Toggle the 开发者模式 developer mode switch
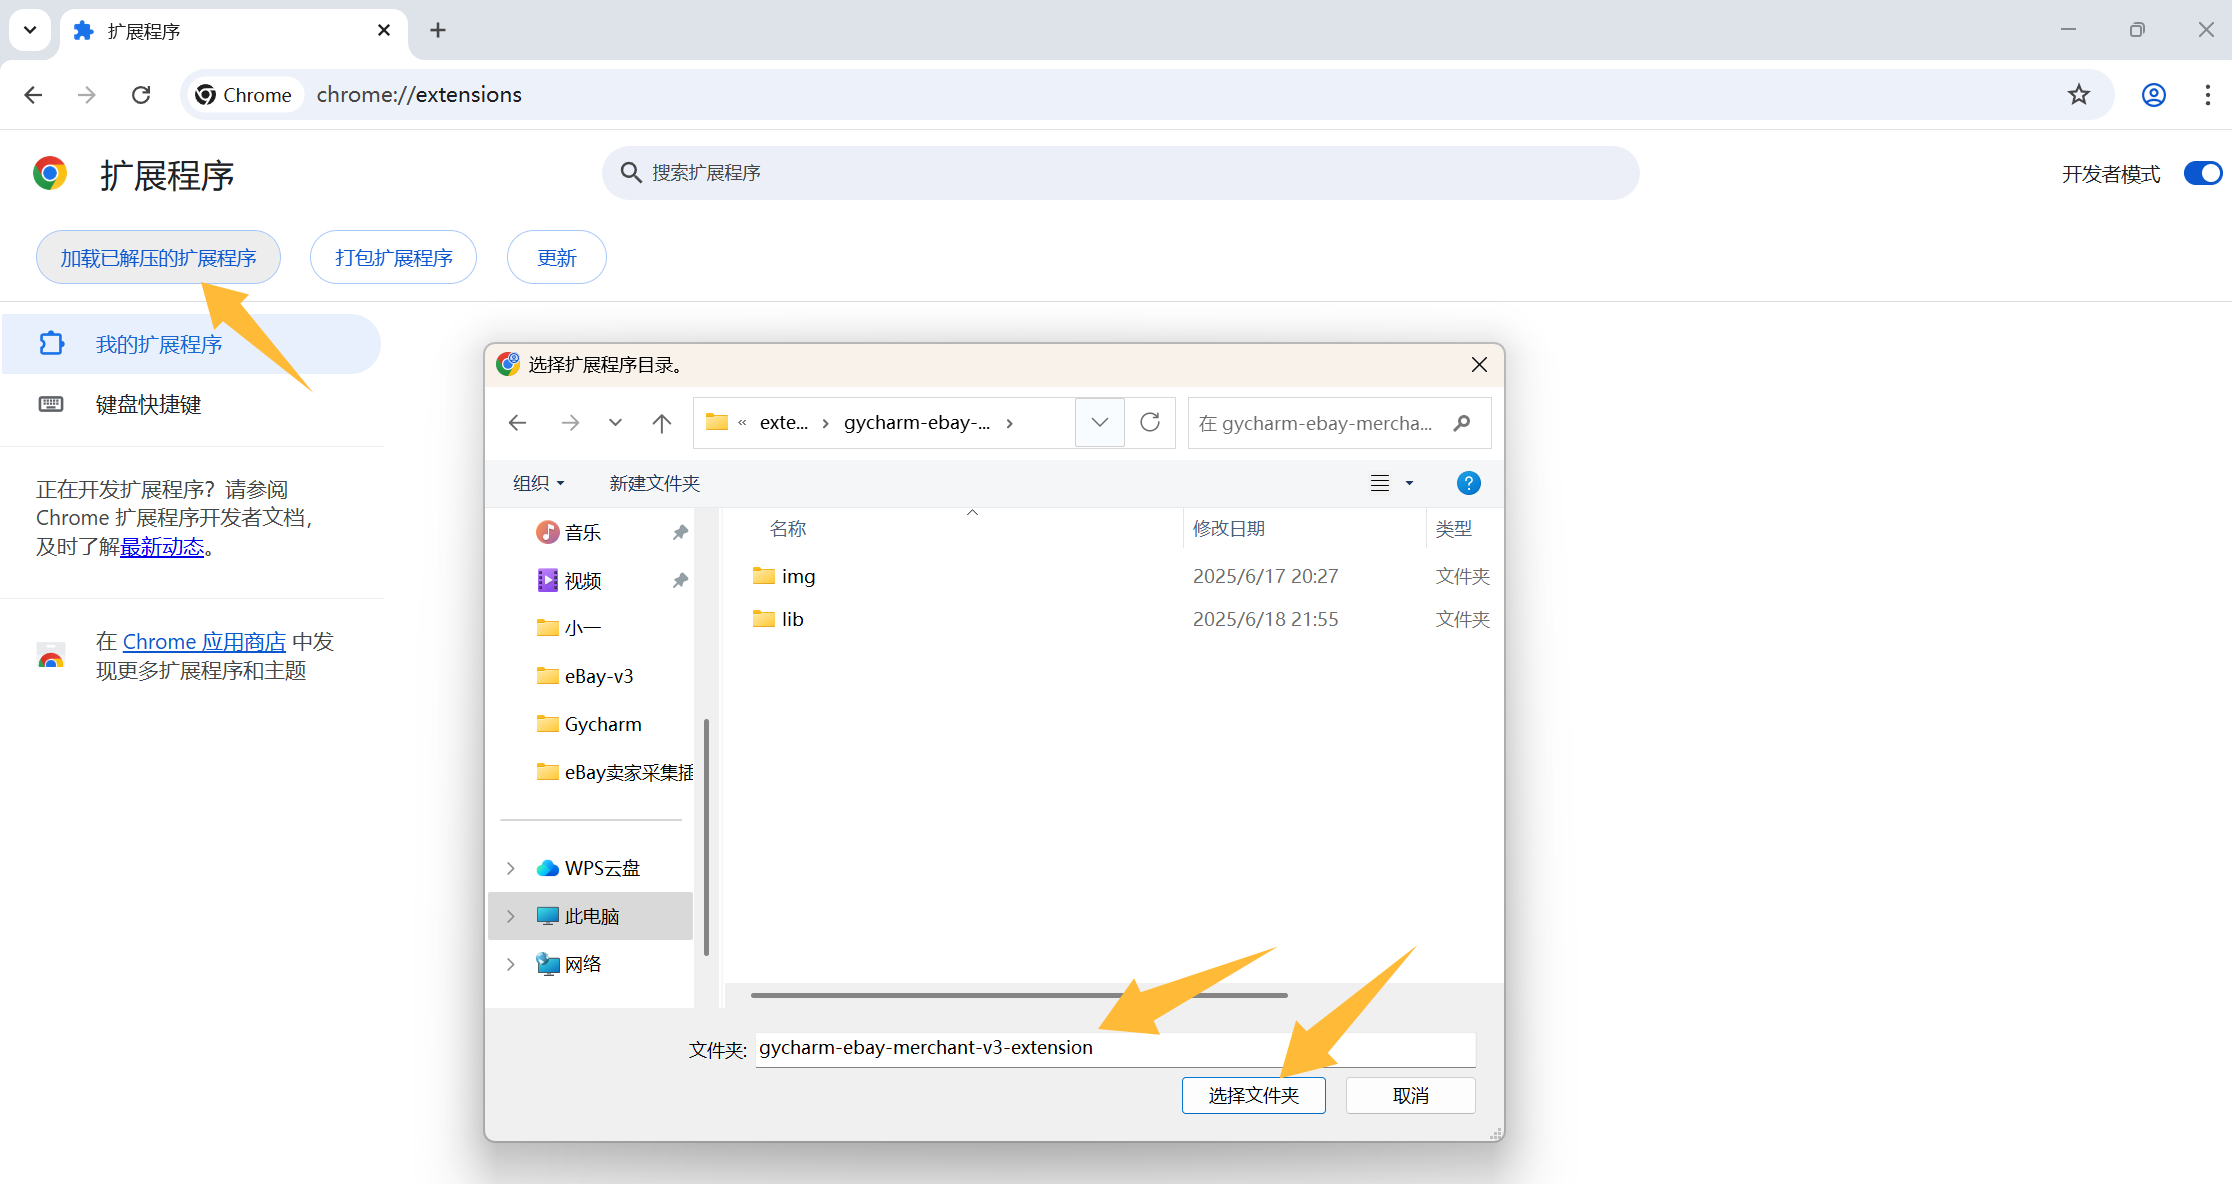Viewport: 2232px width, 1184px height. point(2202,174)
